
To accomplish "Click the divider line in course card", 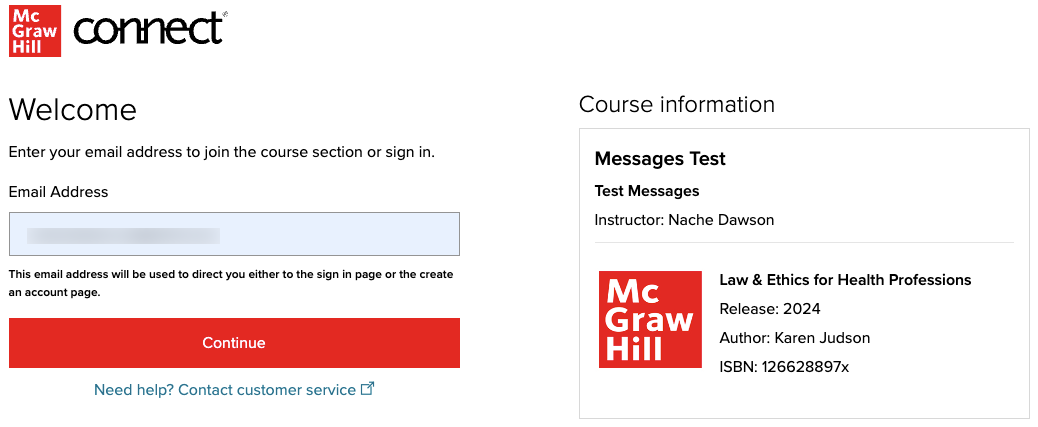I will pos(804,243).
